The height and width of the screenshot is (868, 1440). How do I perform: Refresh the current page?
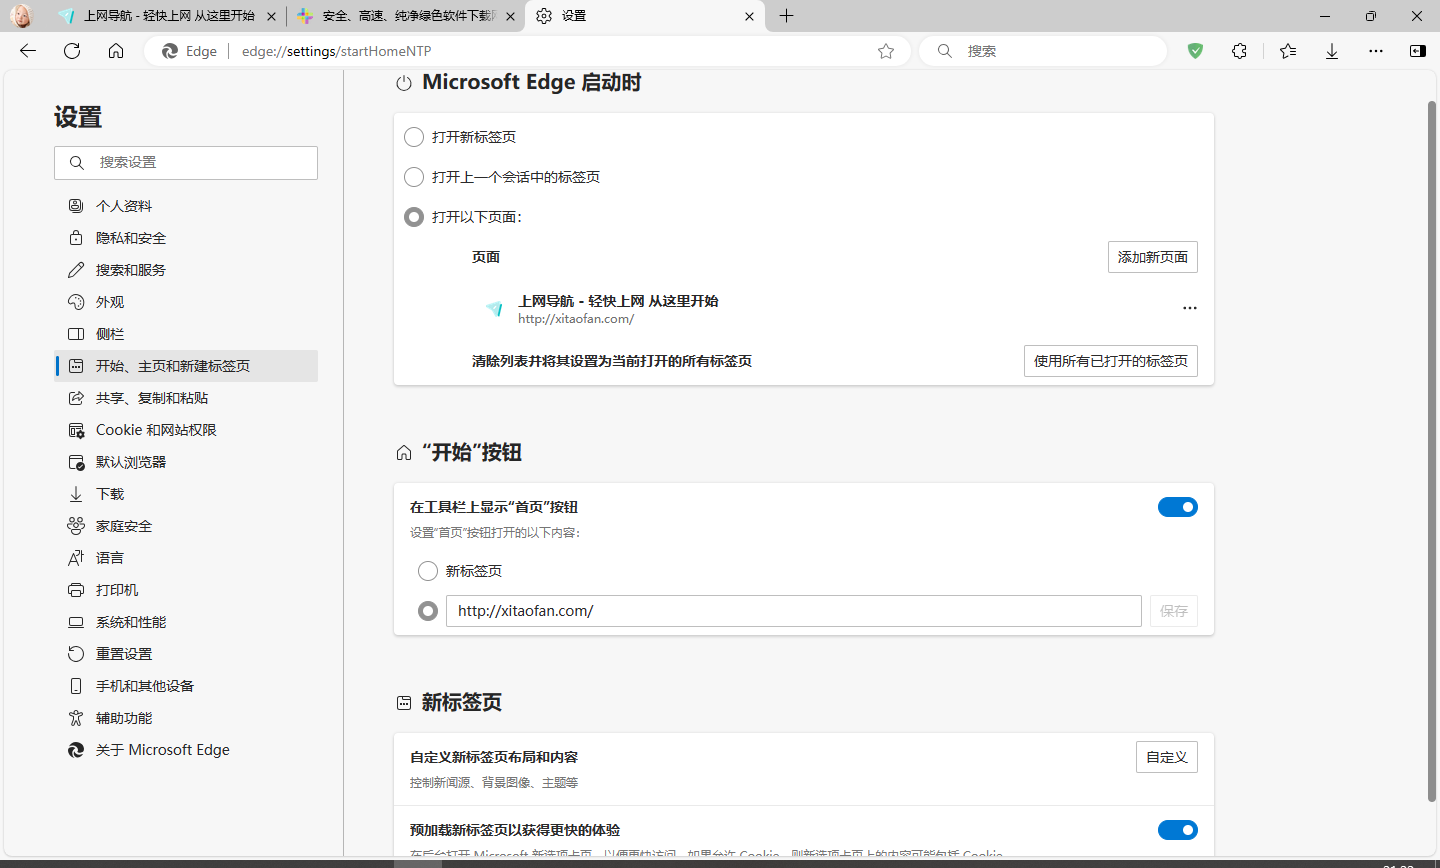pos(71,50)
